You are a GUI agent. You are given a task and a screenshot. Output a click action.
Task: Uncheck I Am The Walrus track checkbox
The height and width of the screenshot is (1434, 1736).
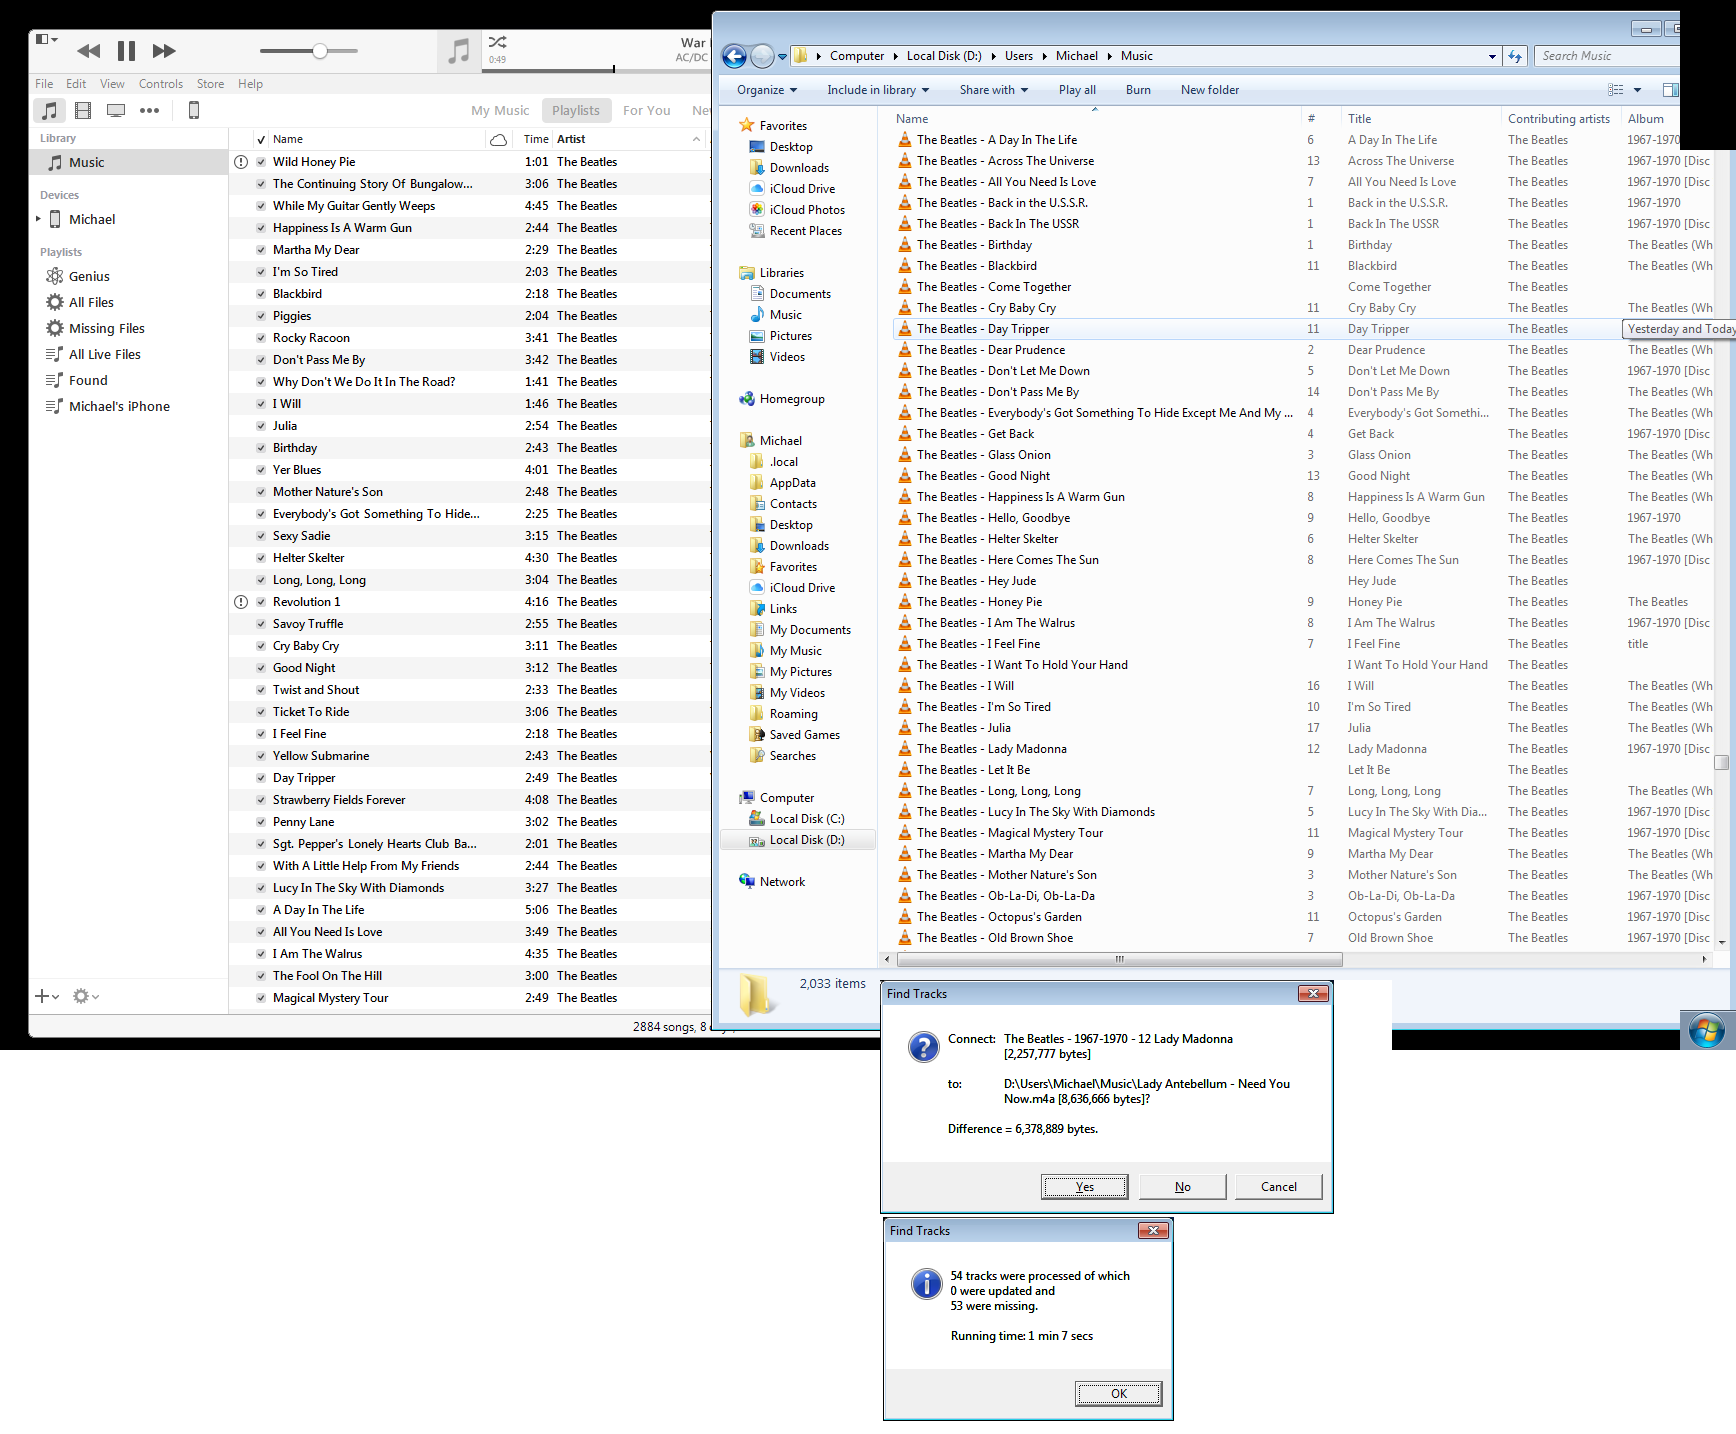coord(261,954)
